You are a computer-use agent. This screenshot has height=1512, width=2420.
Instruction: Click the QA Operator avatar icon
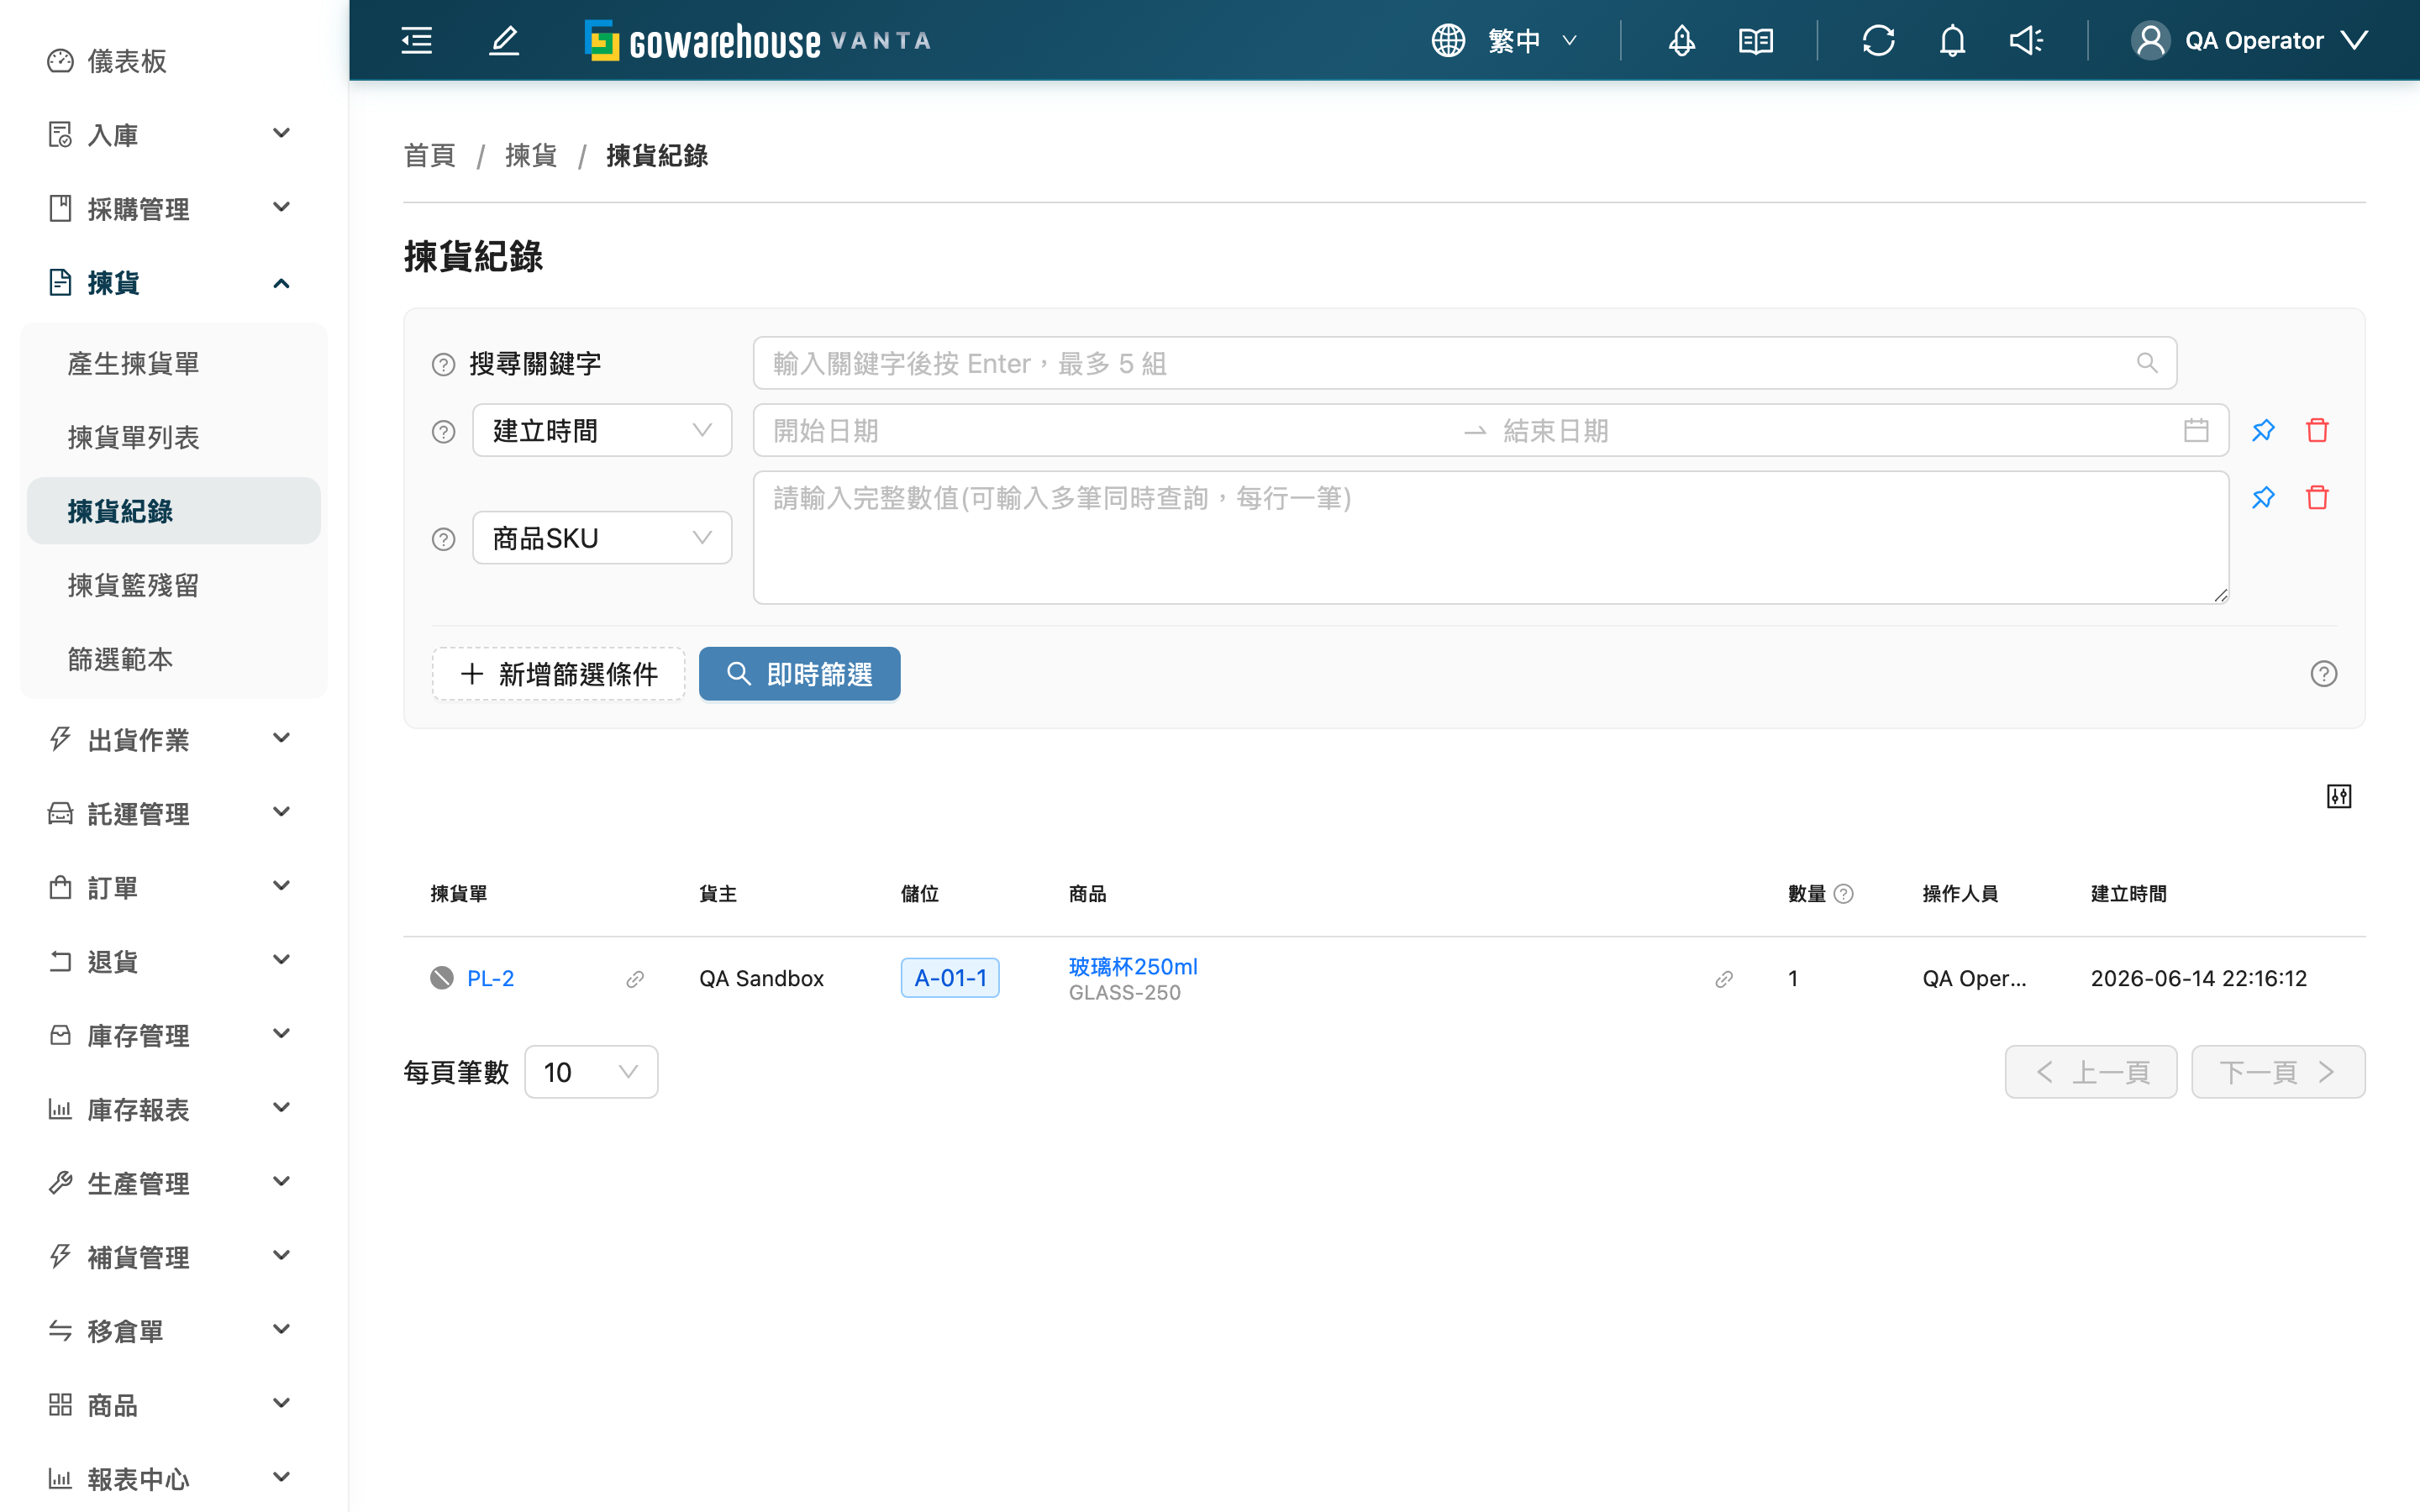2151,41
